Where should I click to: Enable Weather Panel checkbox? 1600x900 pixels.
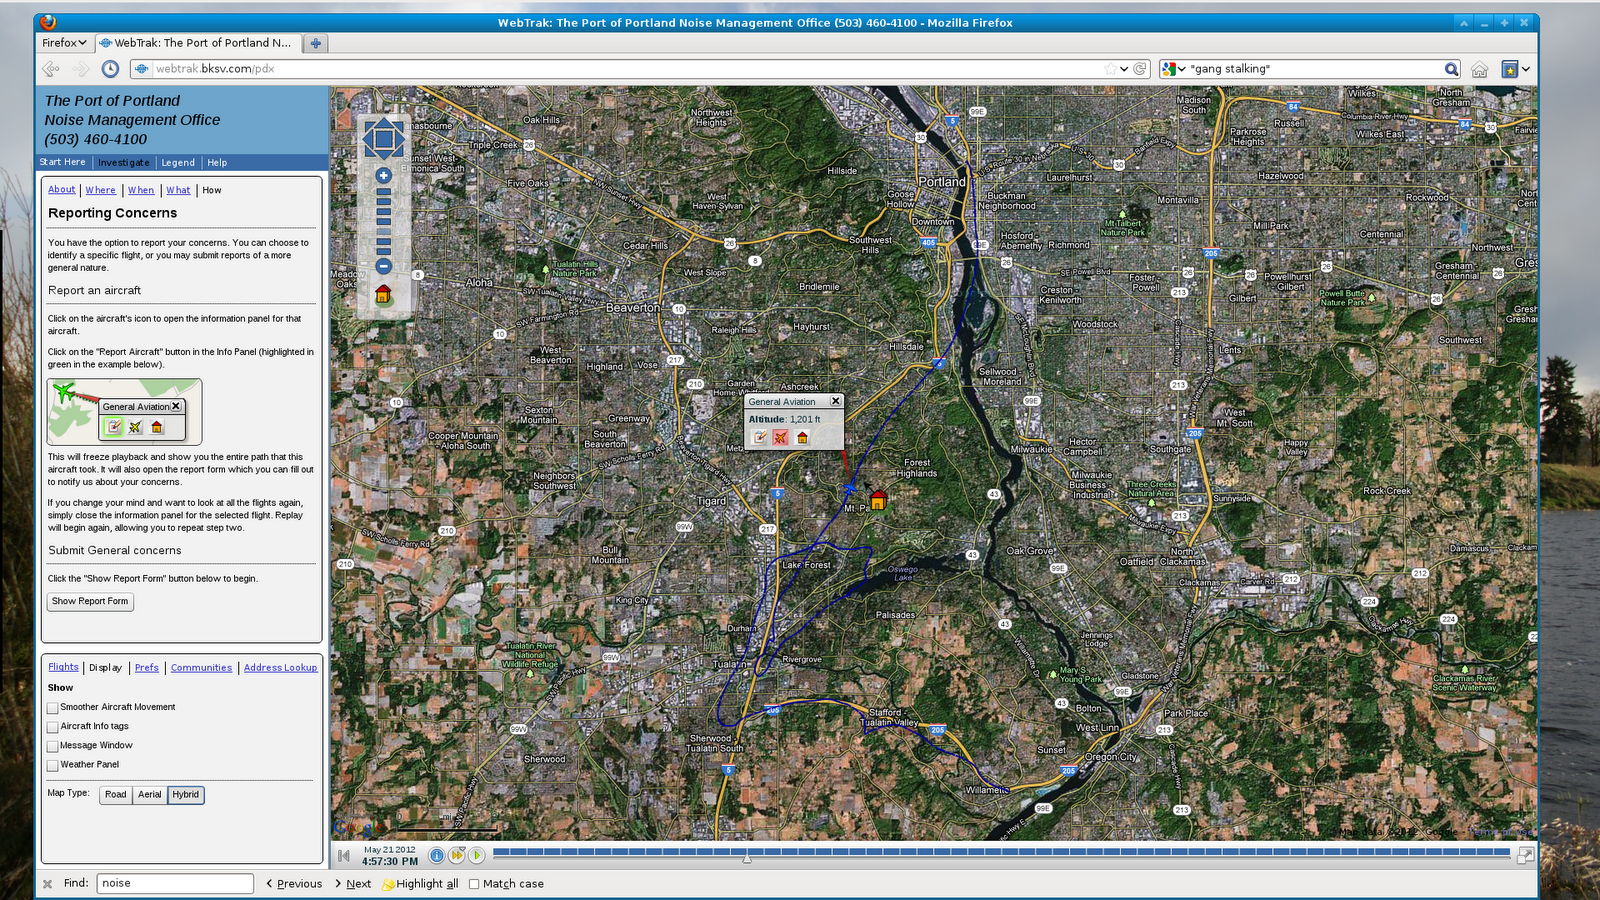[53, 765]
